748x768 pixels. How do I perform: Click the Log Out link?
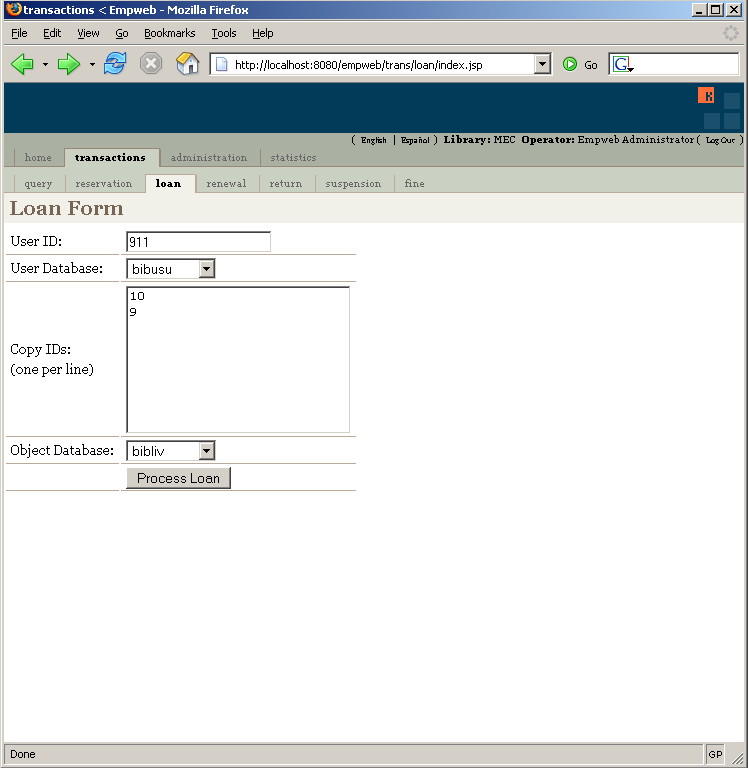point(720,140)
